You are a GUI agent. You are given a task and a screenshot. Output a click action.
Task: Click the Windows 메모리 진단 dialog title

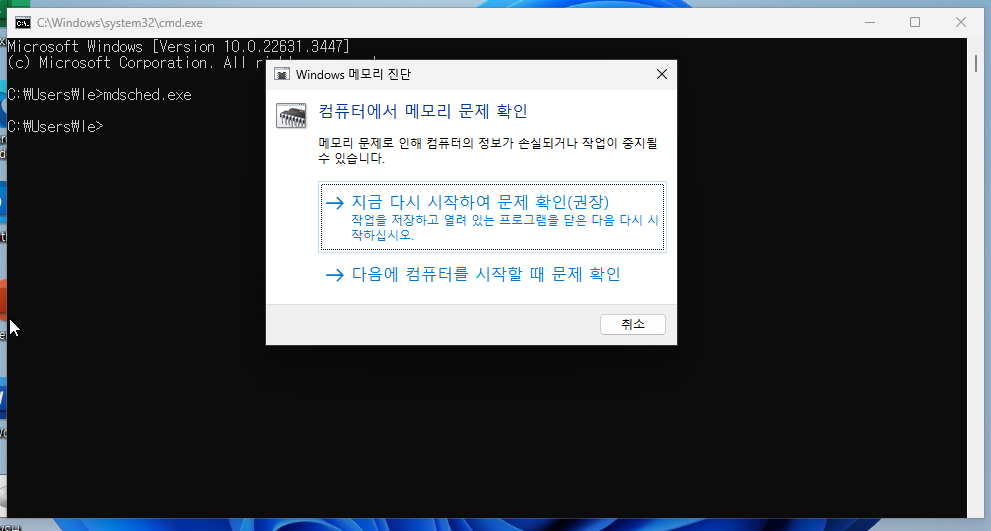click(353, 75)
